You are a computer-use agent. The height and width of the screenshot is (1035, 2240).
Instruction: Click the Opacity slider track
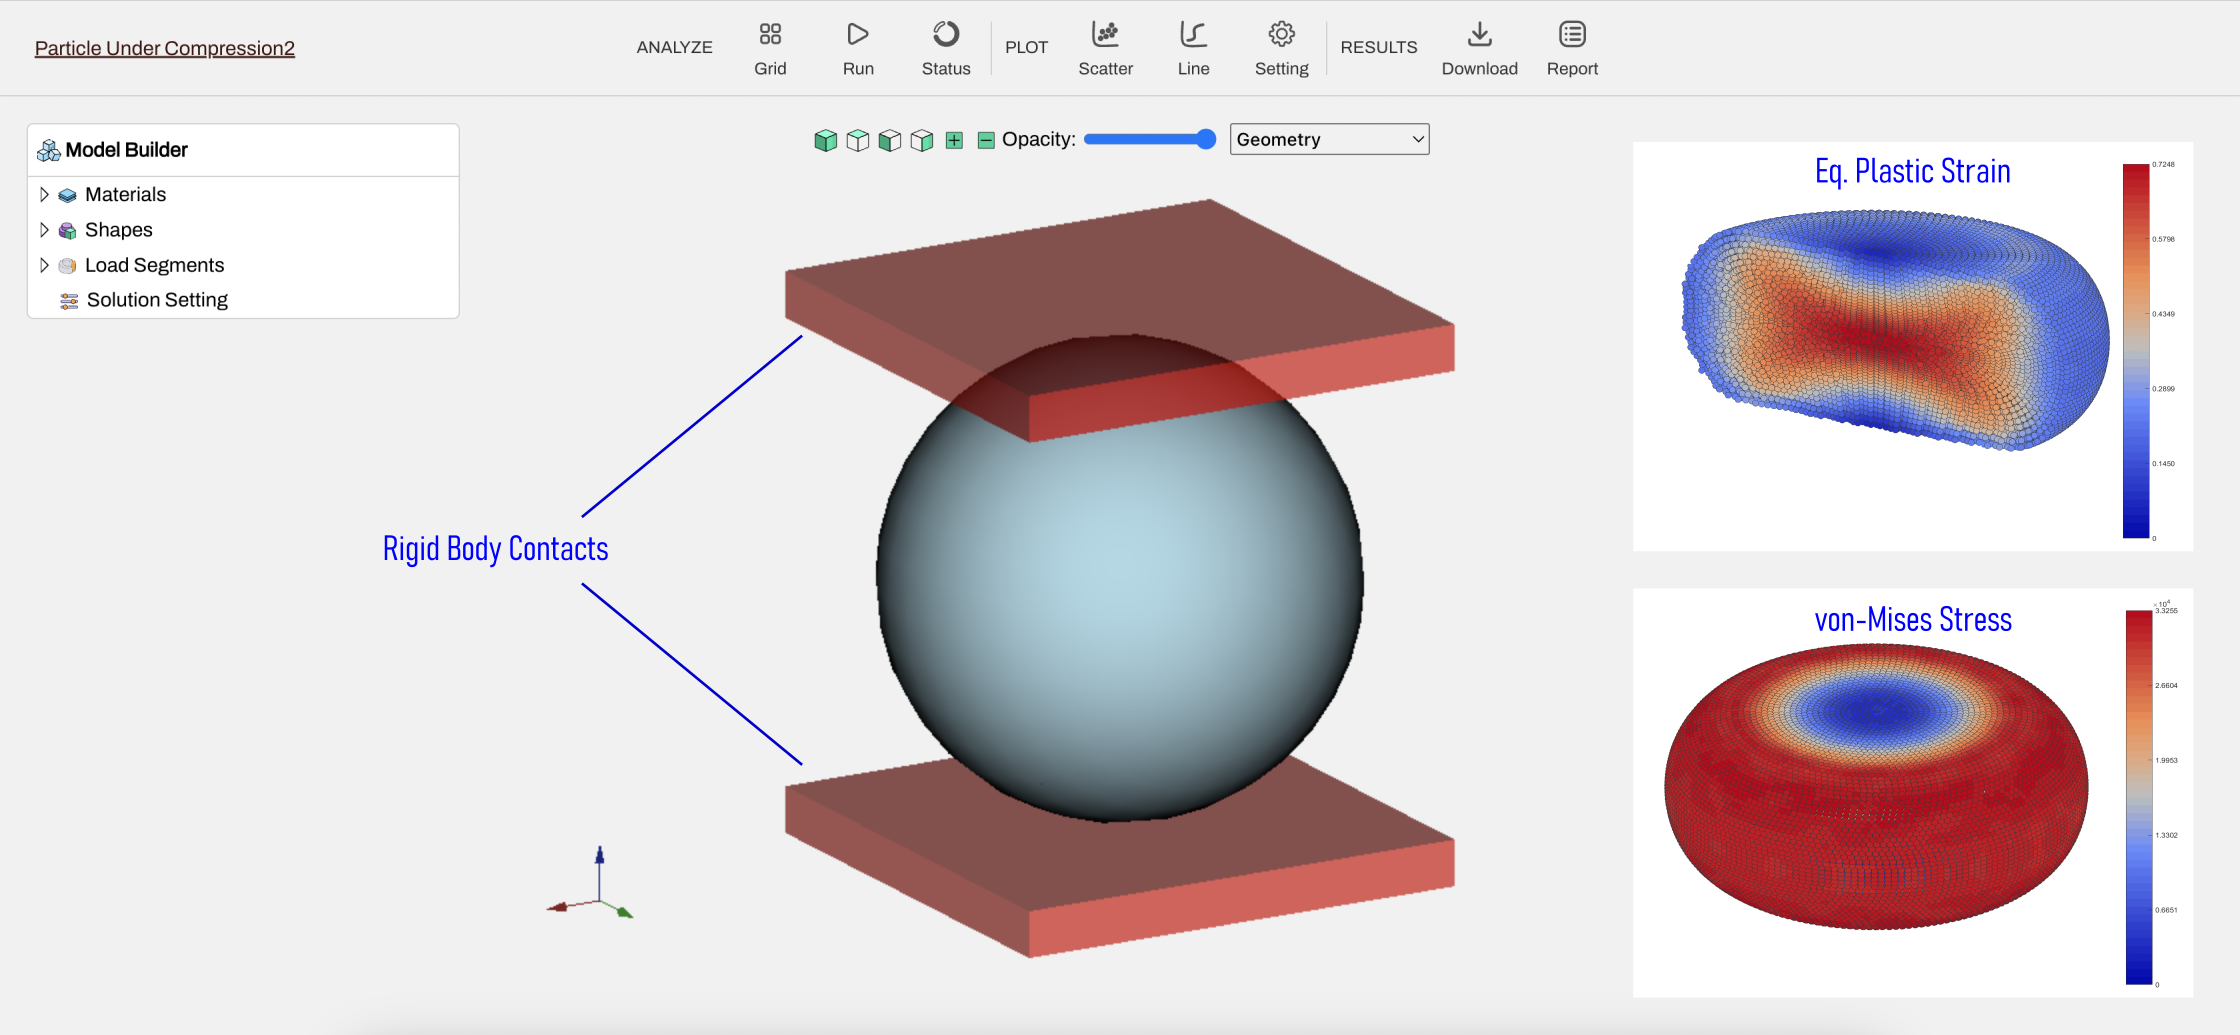click(x=1150, y=139)
